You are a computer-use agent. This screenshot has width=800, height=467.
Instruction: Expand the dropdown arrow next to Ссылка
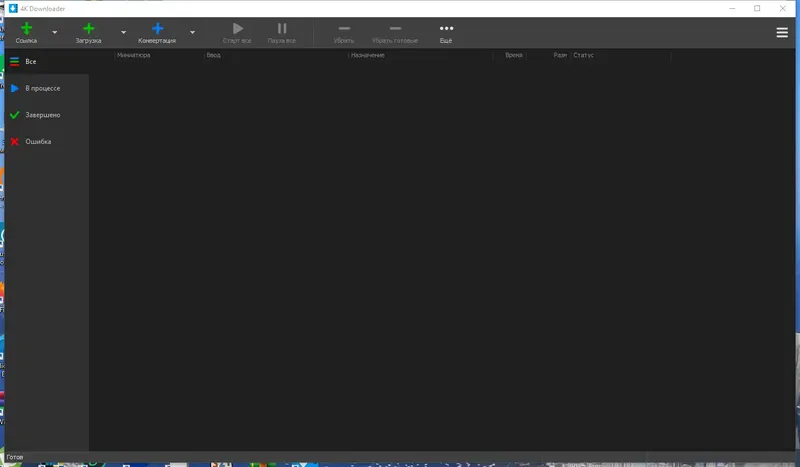pos(55,32)
